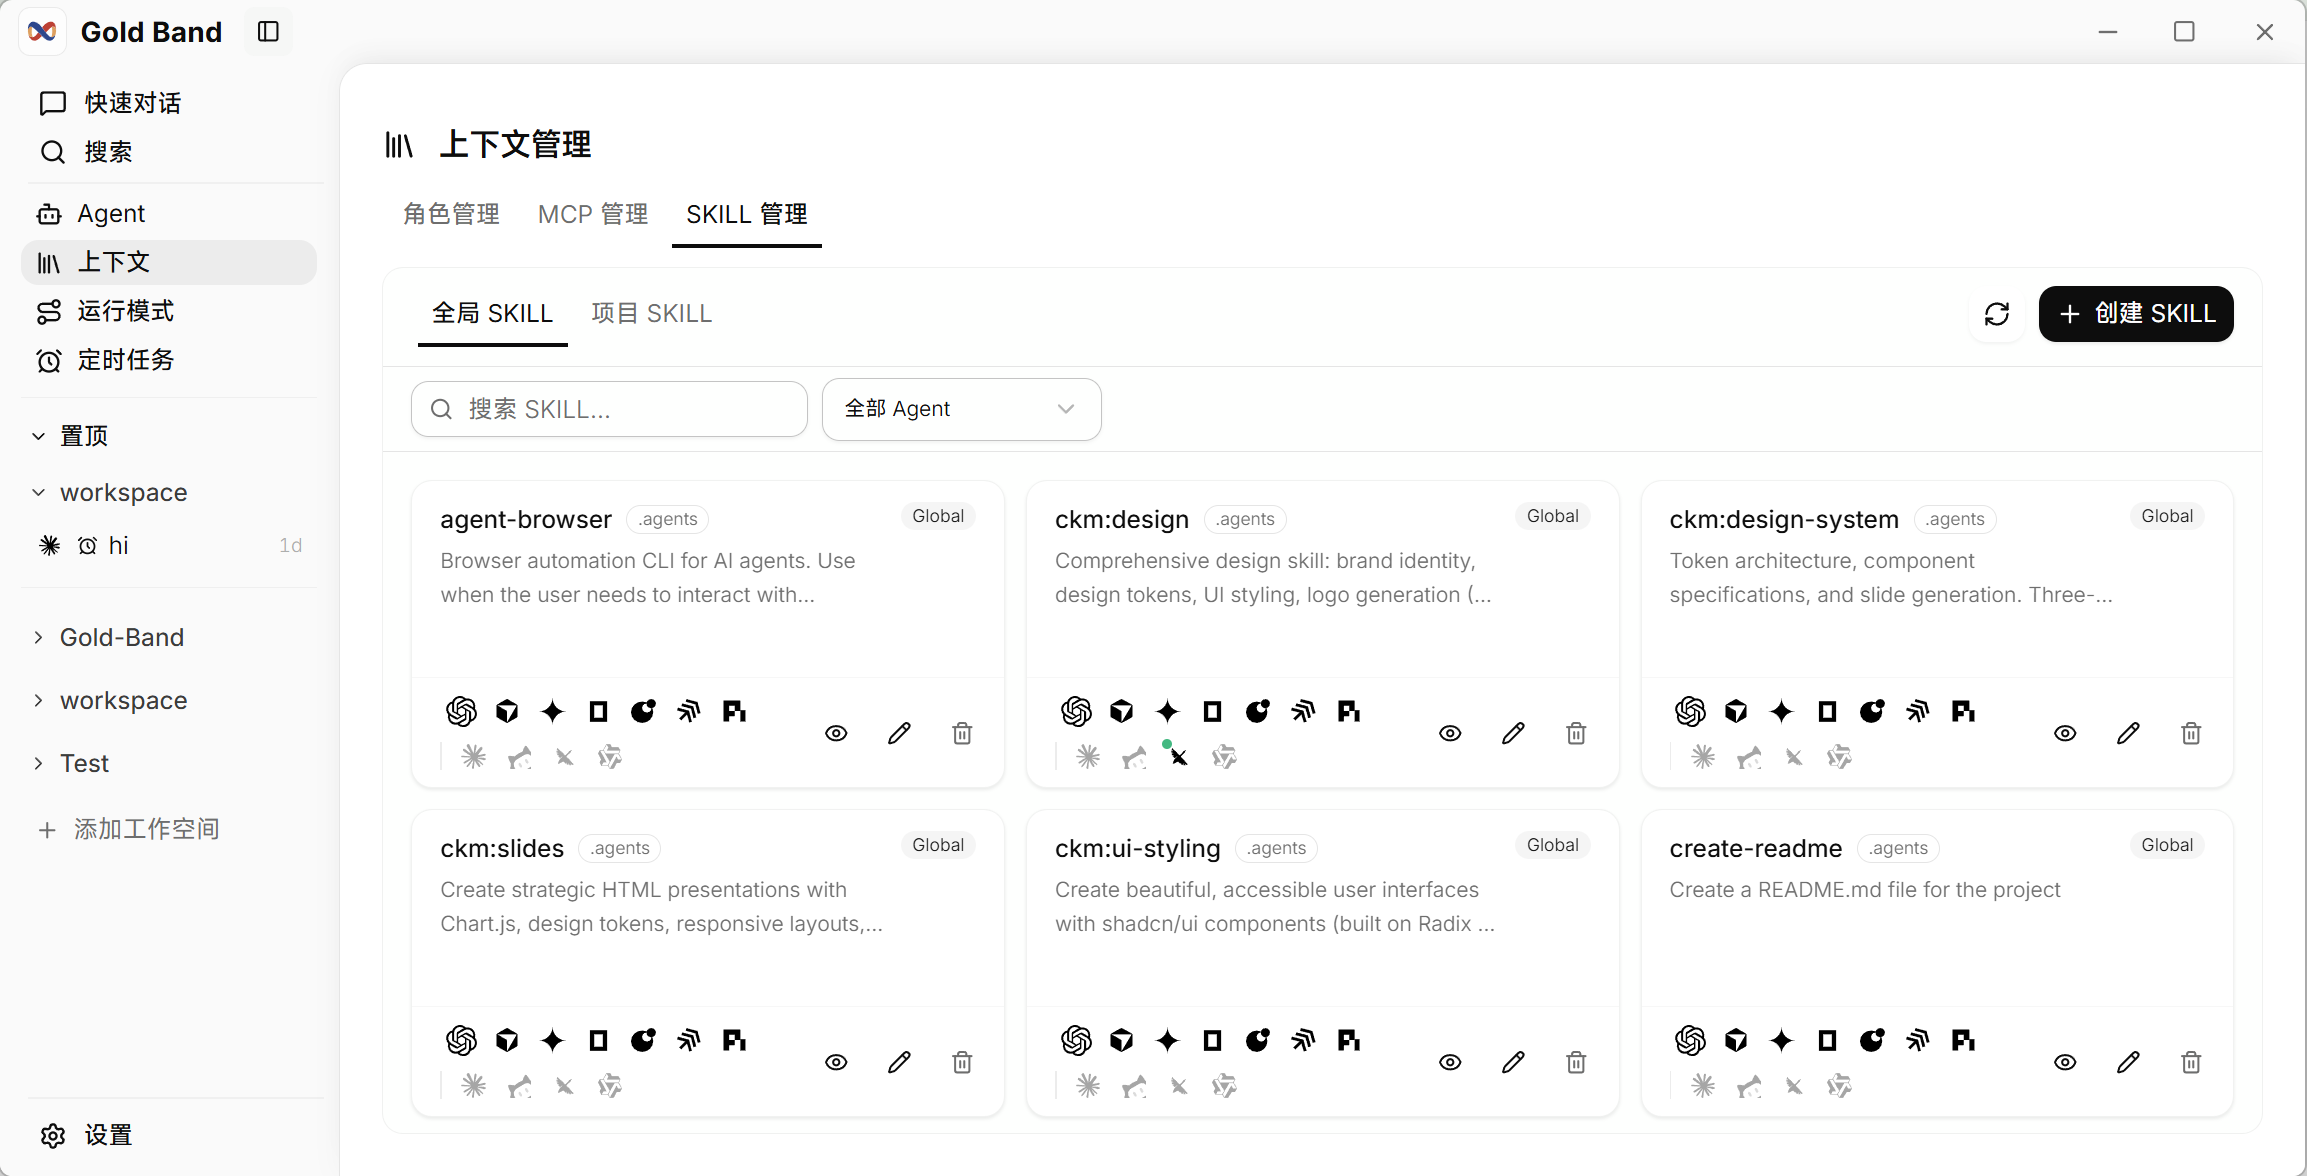The height and width of the screenshot is (1176, 2307).
Task: Click the Global badge on ckm:ui-styling card
Action: click(1553, 845)
